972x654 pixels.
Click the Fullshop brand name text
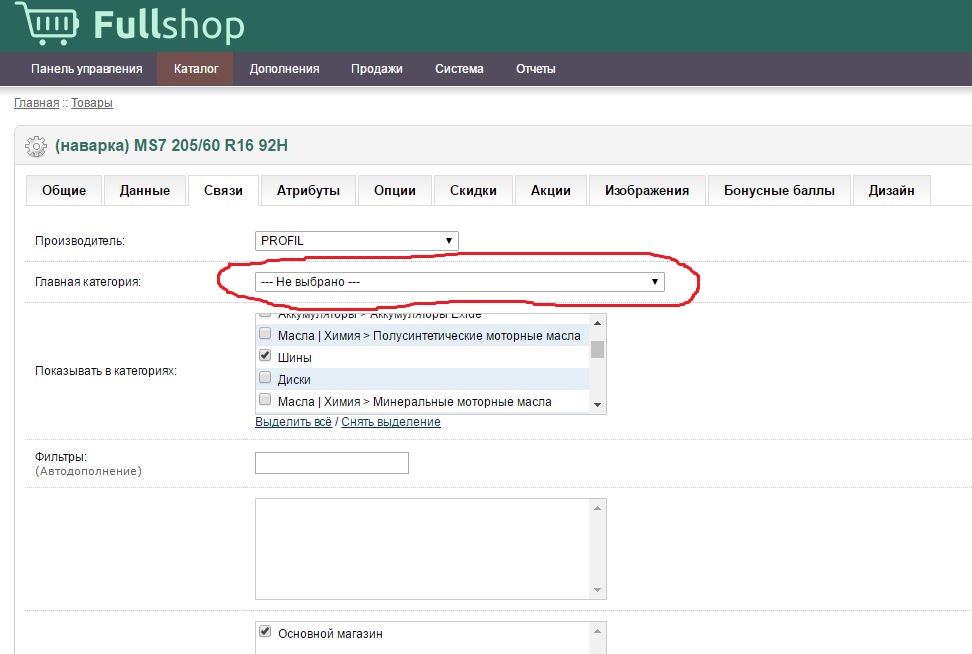point(169,26)
